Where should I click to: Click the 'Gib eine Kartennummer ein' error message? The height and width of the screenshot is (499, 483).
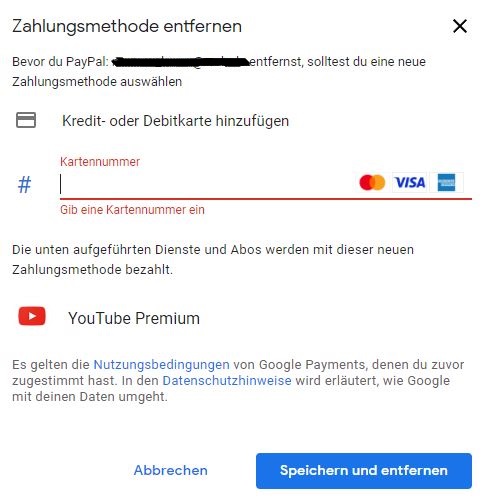point(132,210)
